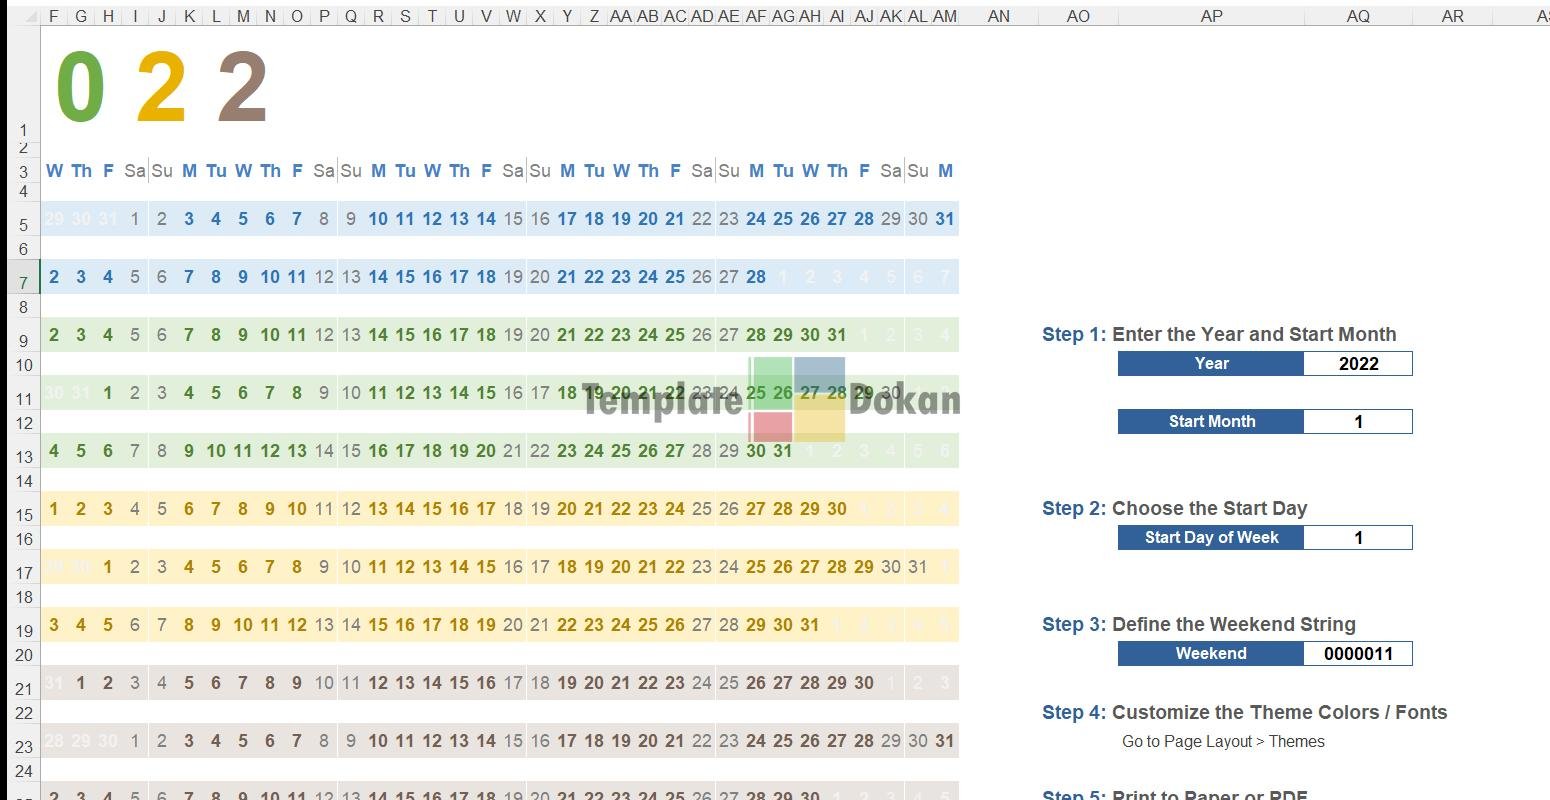Click the blue Year label cell
The width and height of the screenshot is (1550, 800).
1210,364
